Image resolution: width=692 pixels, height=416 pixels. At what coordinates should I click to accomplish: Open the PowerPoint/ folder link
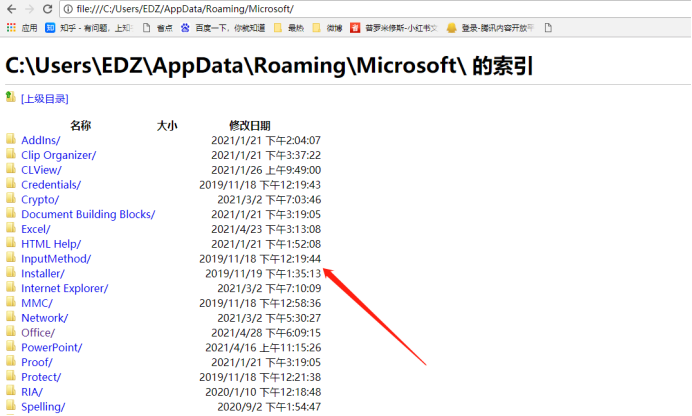[x=52, y=348]
